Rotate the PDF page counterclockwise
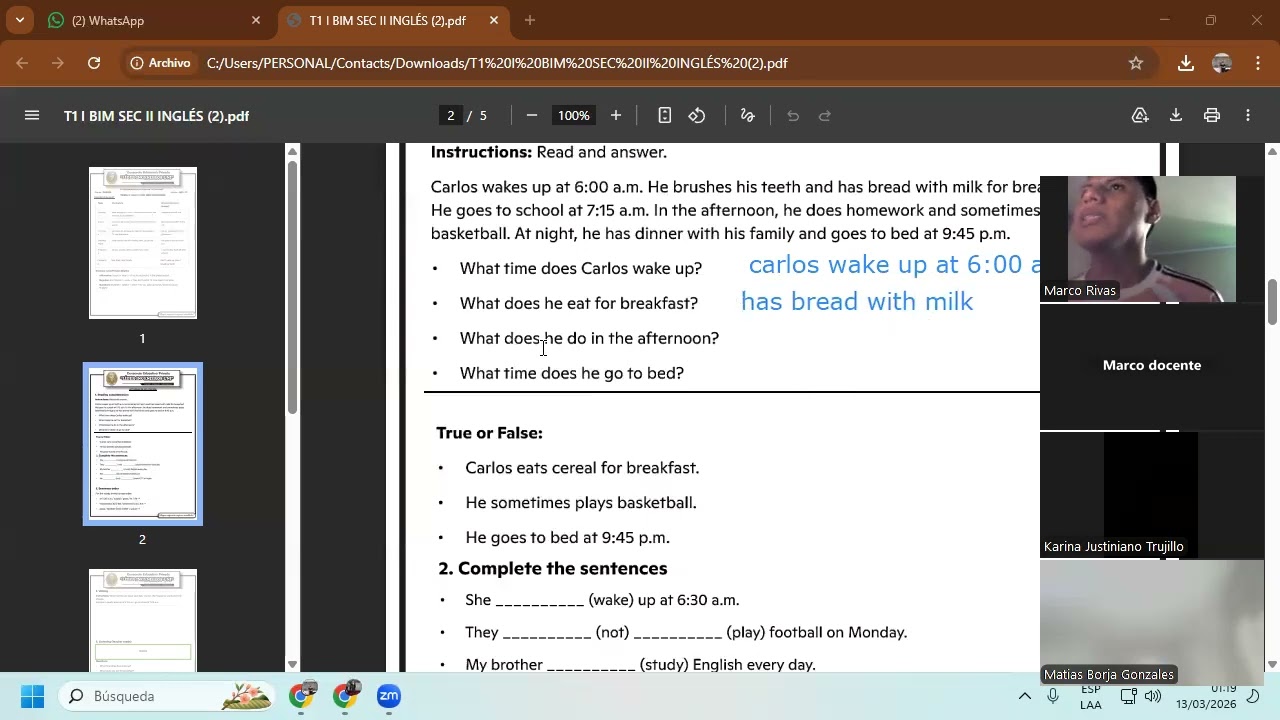The width and height of the screenshot is (1280, 720). click(697, 116)
